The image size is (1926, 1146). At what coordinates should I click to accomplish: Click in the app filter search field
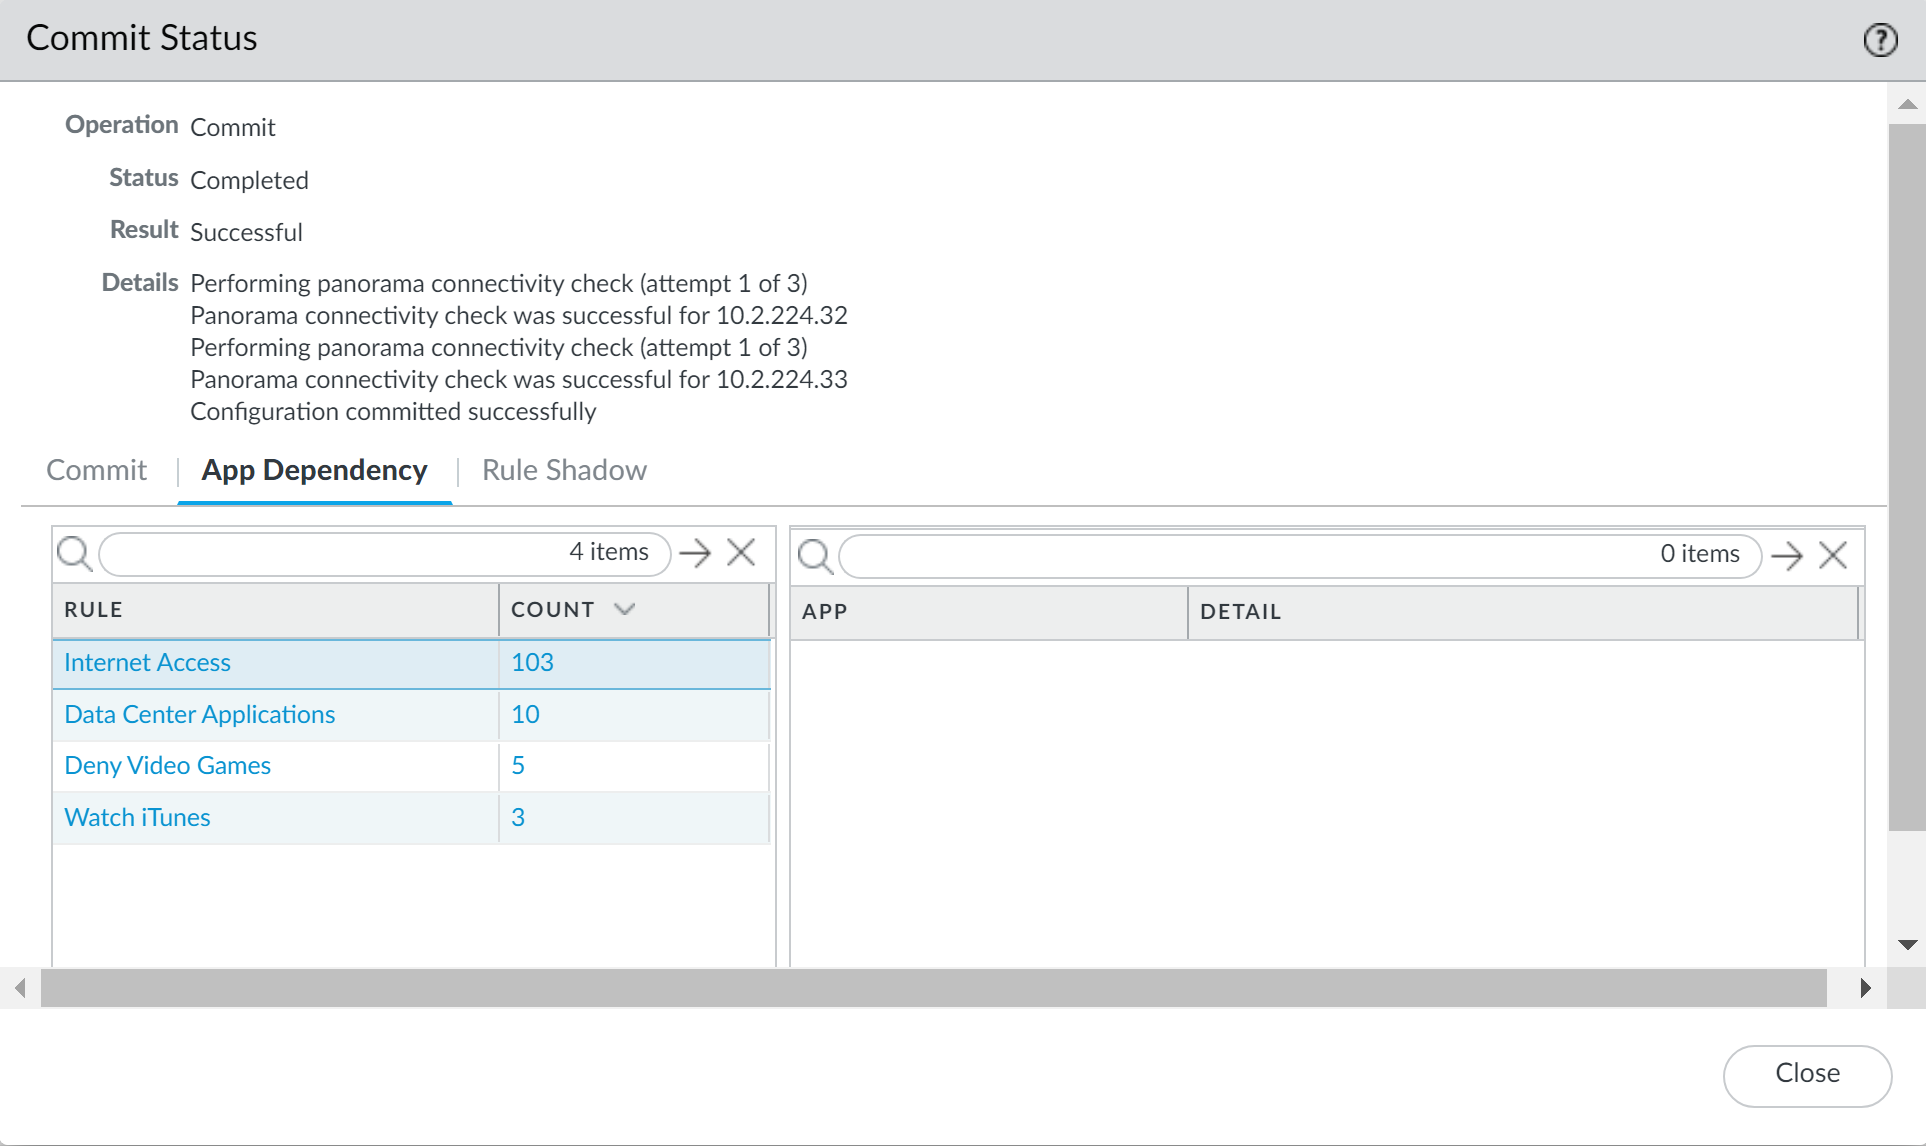[x=1240, y=556]
